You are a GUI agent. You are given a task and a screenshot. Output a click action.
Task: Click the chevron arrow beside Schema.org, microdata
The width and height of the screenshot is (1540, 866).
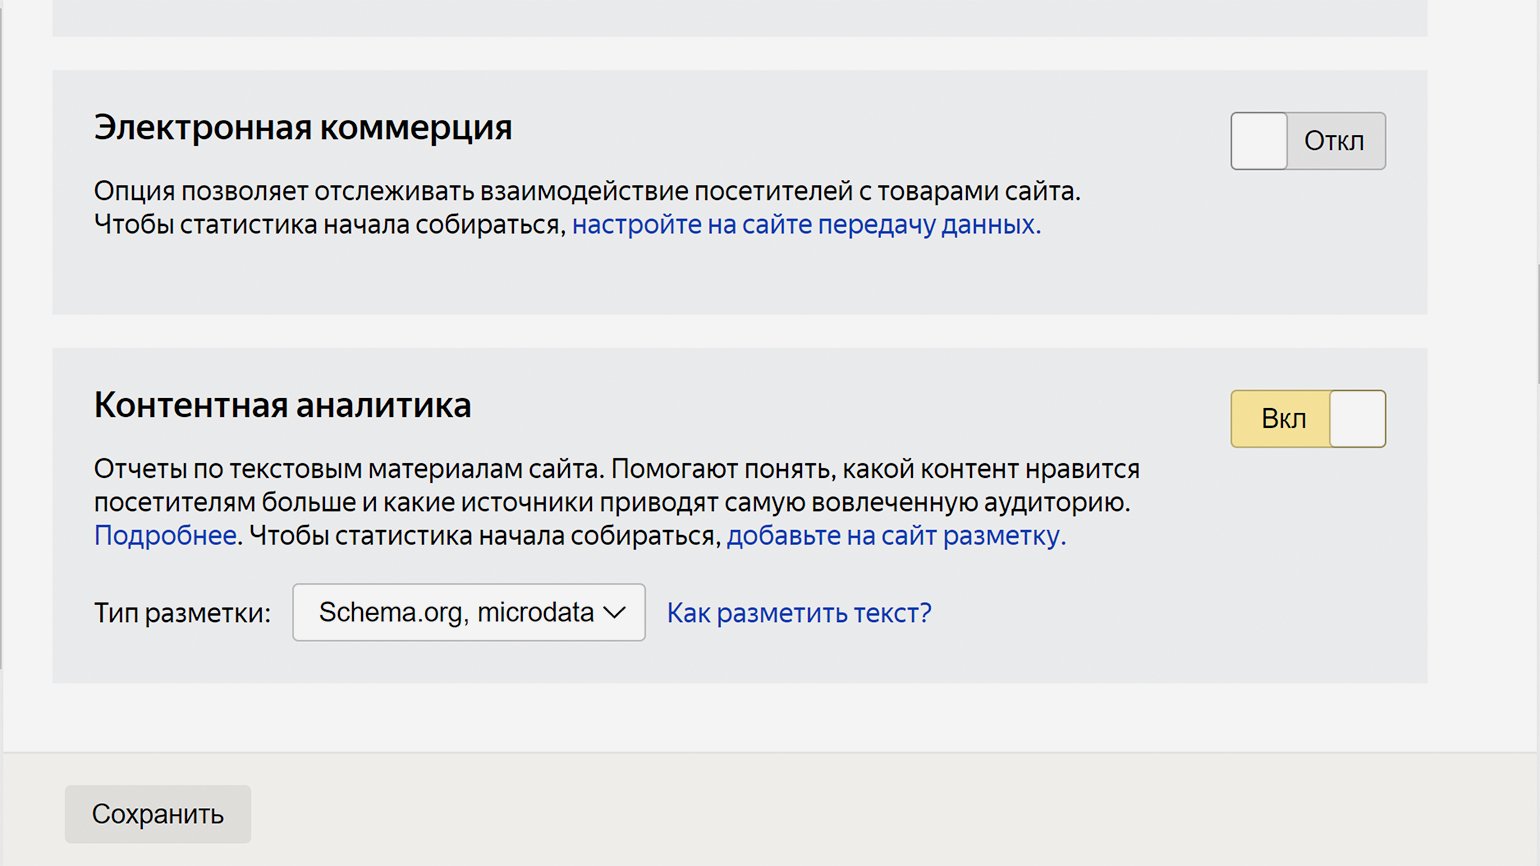(x=614, y=612)
